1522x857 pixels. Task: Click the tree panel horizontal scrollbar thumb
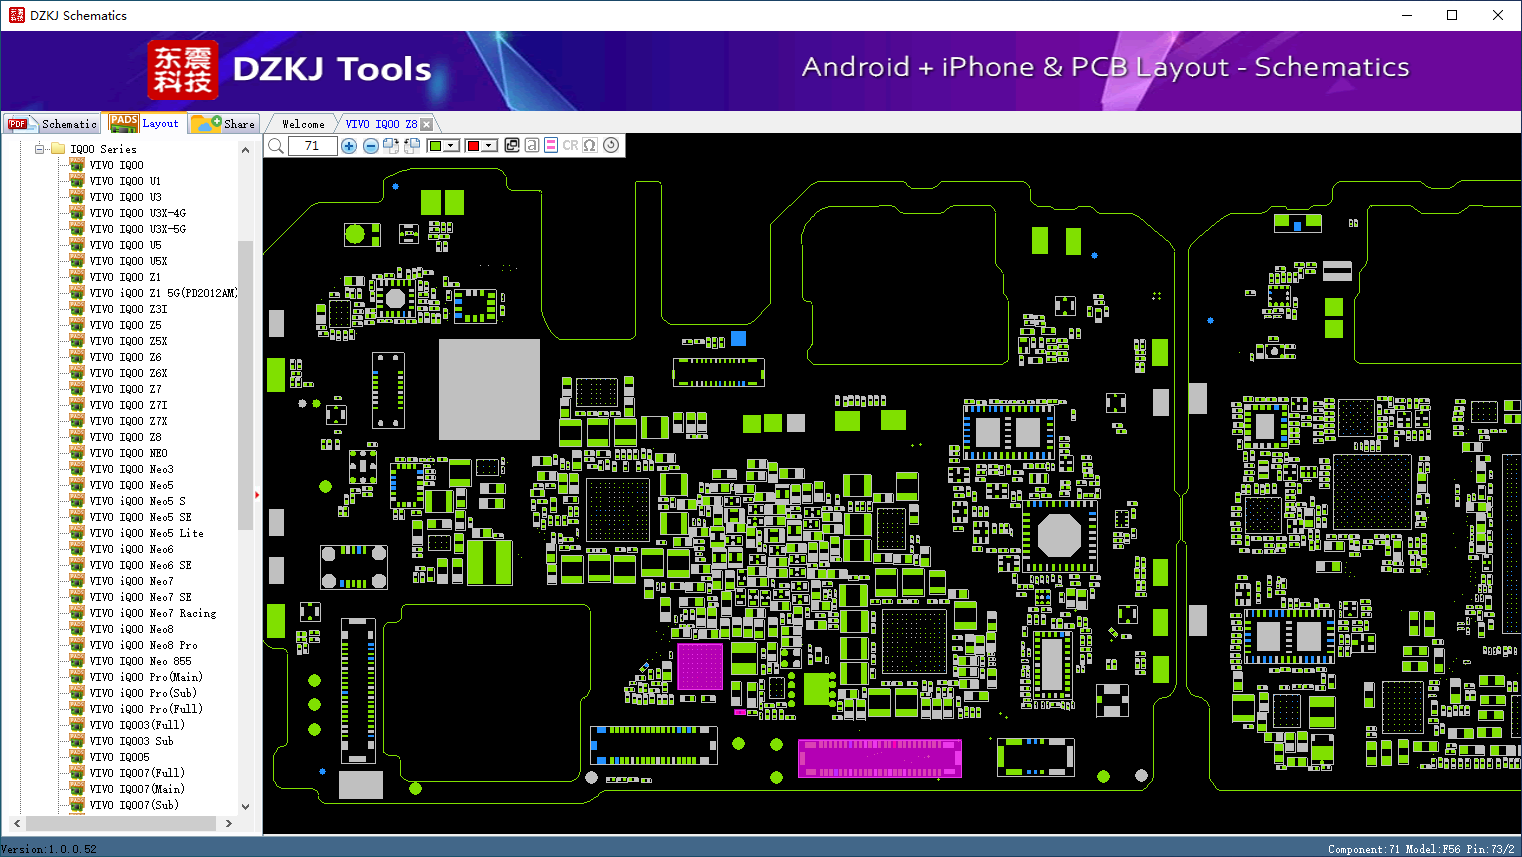[x=121, y=824]
